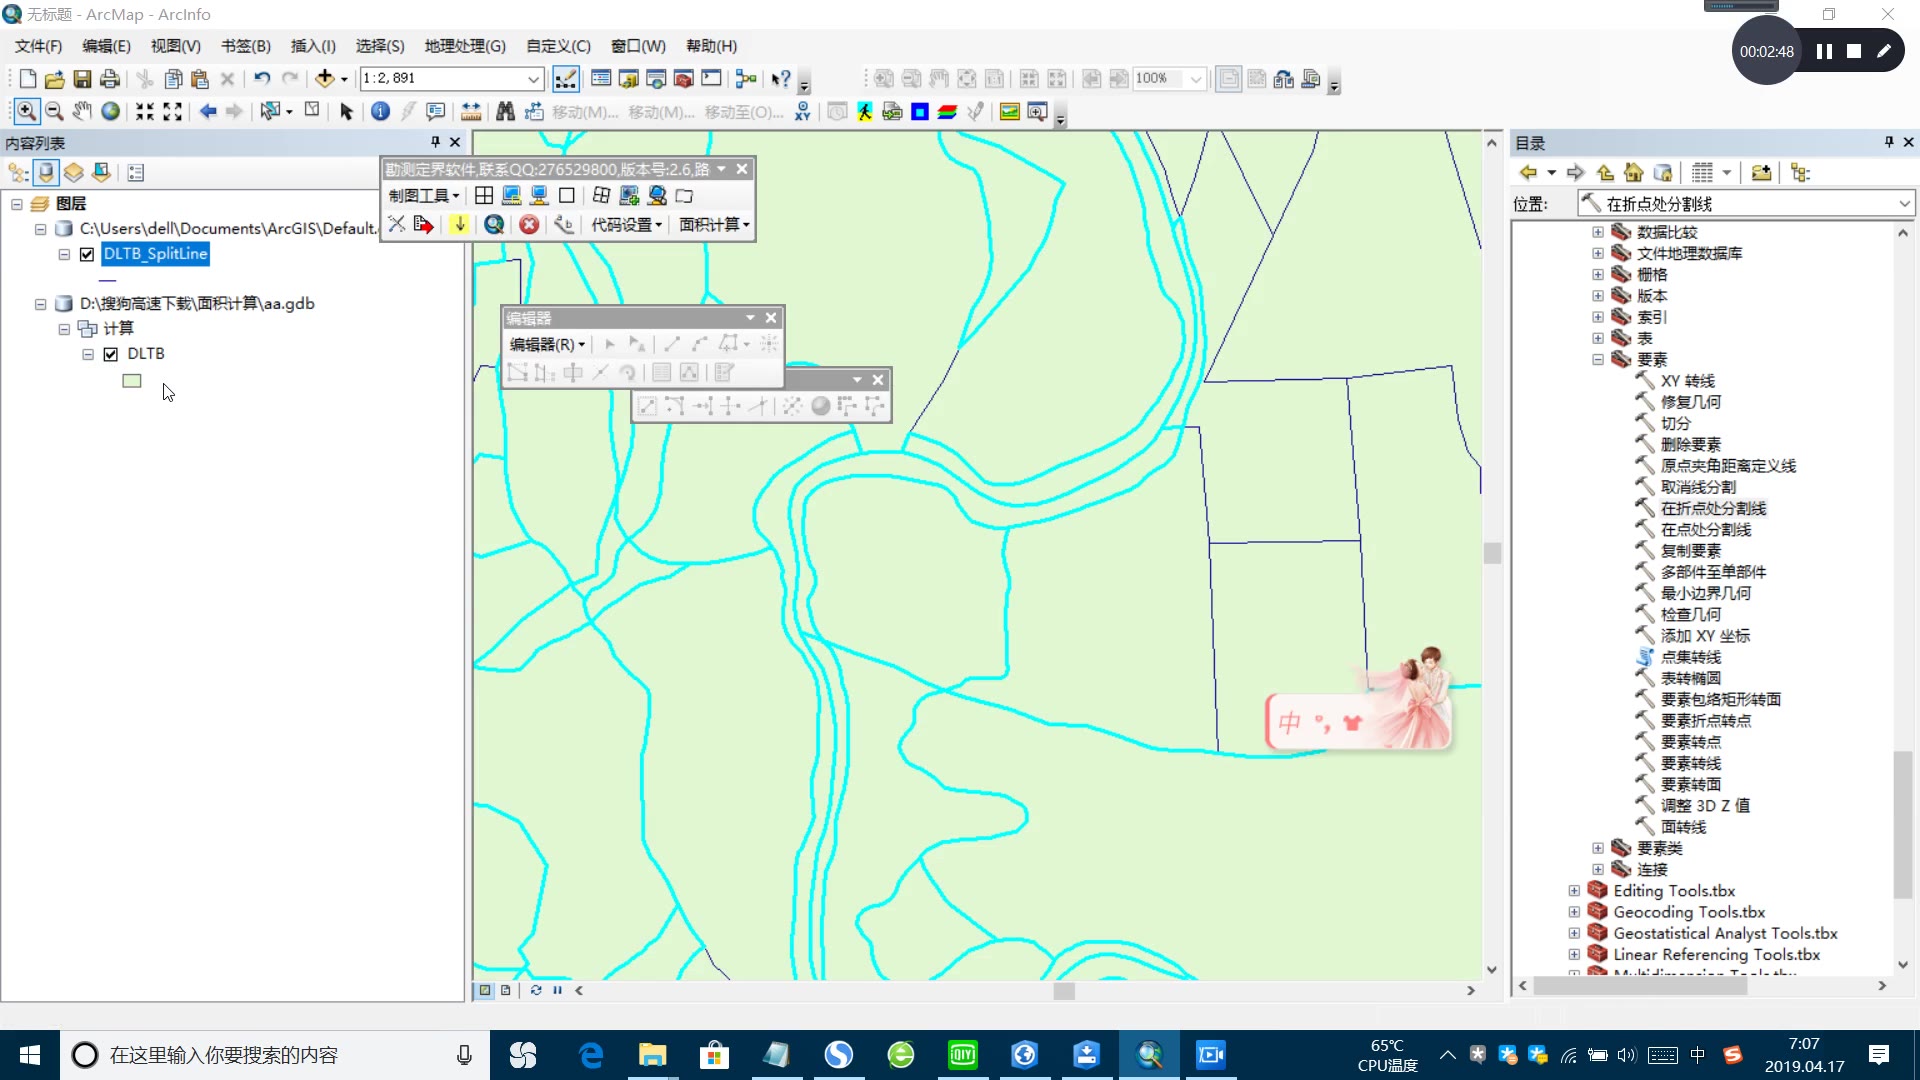Open the Catalog 位置 location dropdown
Screen dimensions: 1920x1080
point(1905,203)
